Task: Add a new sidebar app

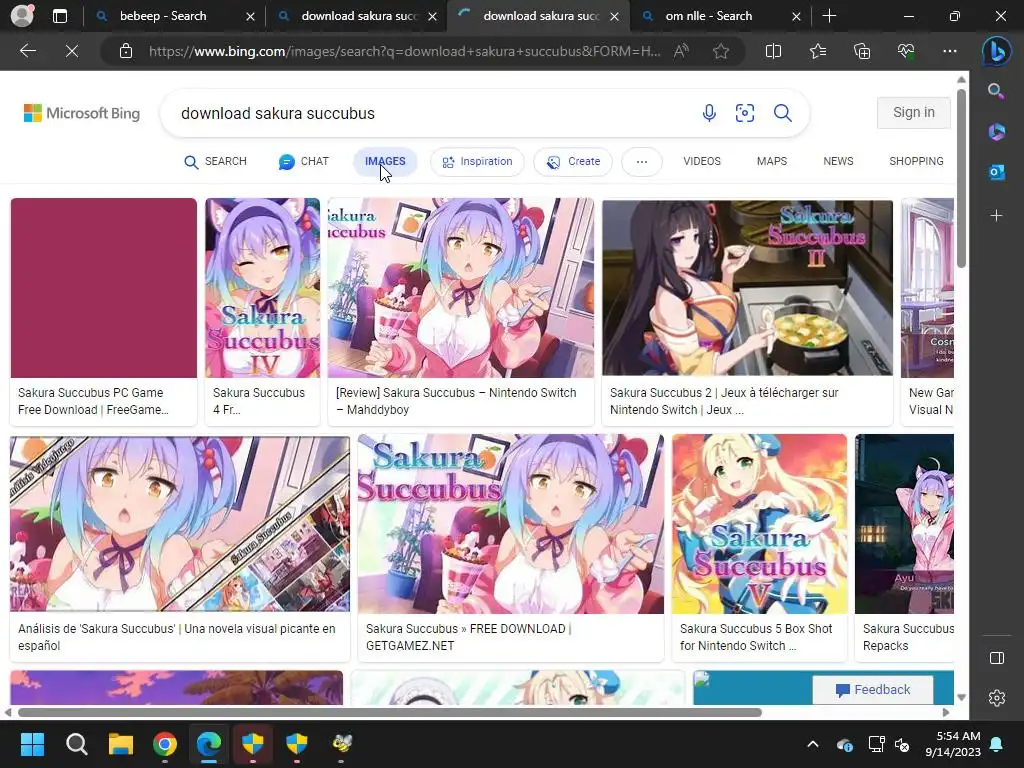Action: click(x=996, y=216)
